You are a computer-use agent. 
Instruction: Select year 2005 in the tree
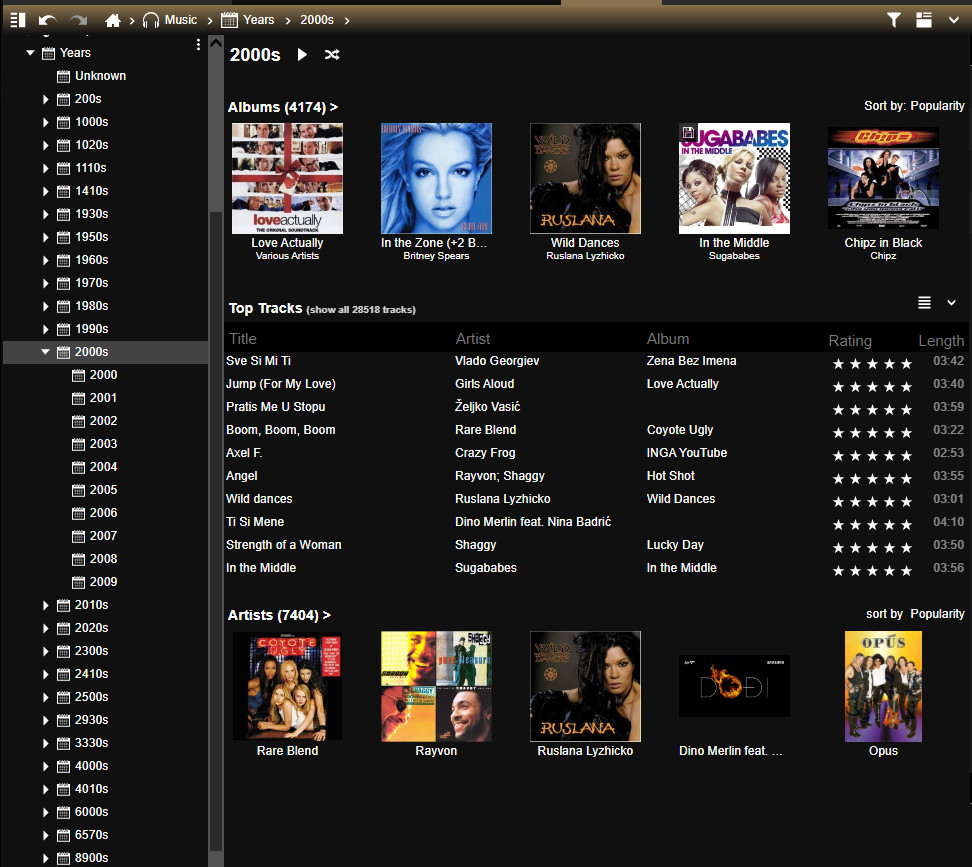pos(103,490)
